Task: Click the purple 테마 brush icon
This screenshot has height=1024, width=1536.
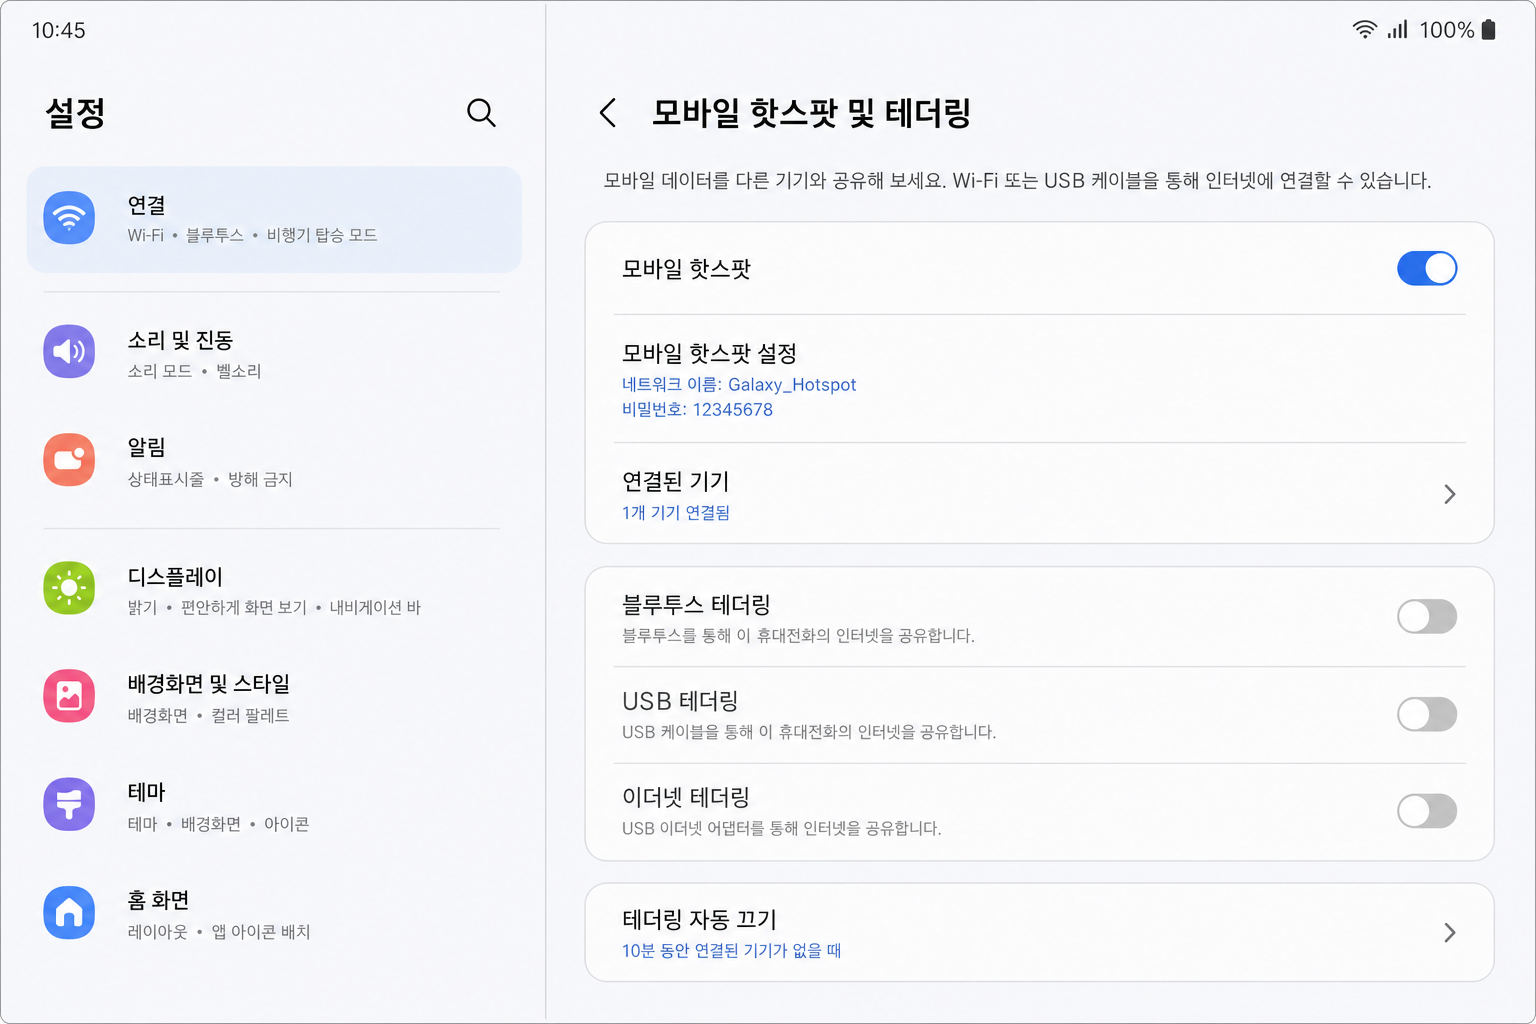Action: [69, 804]
